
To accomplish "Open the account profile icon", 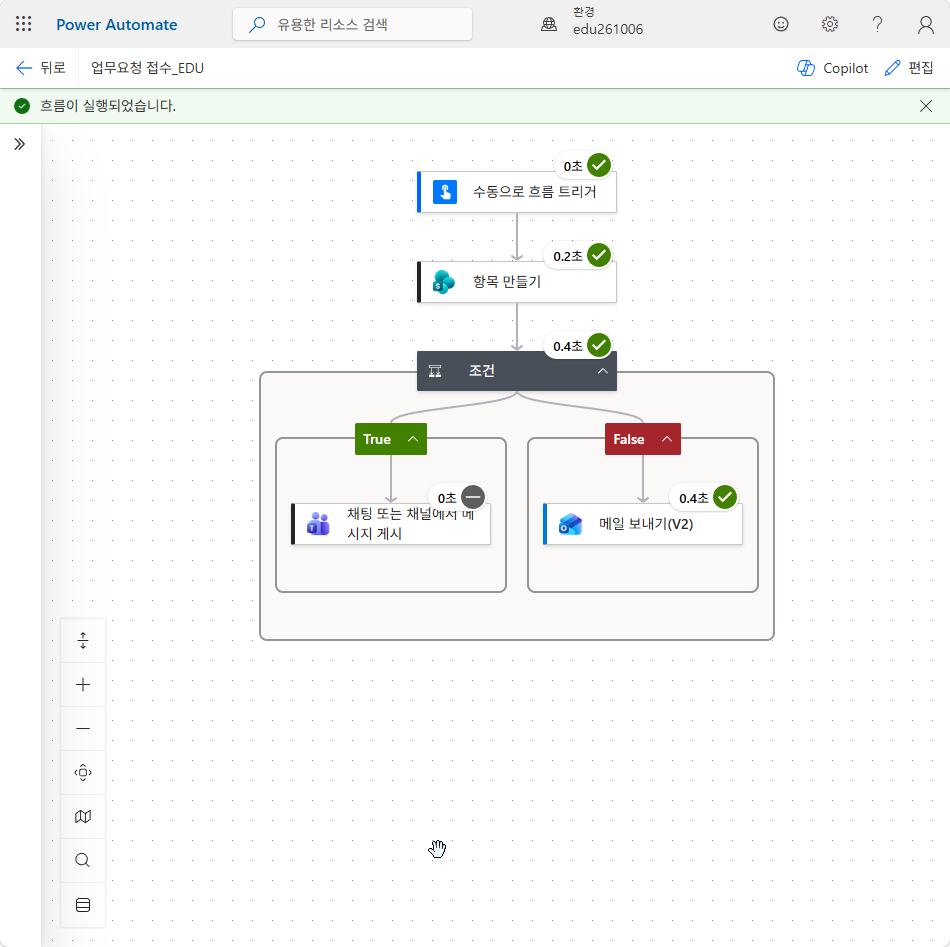I will (925, 24).
